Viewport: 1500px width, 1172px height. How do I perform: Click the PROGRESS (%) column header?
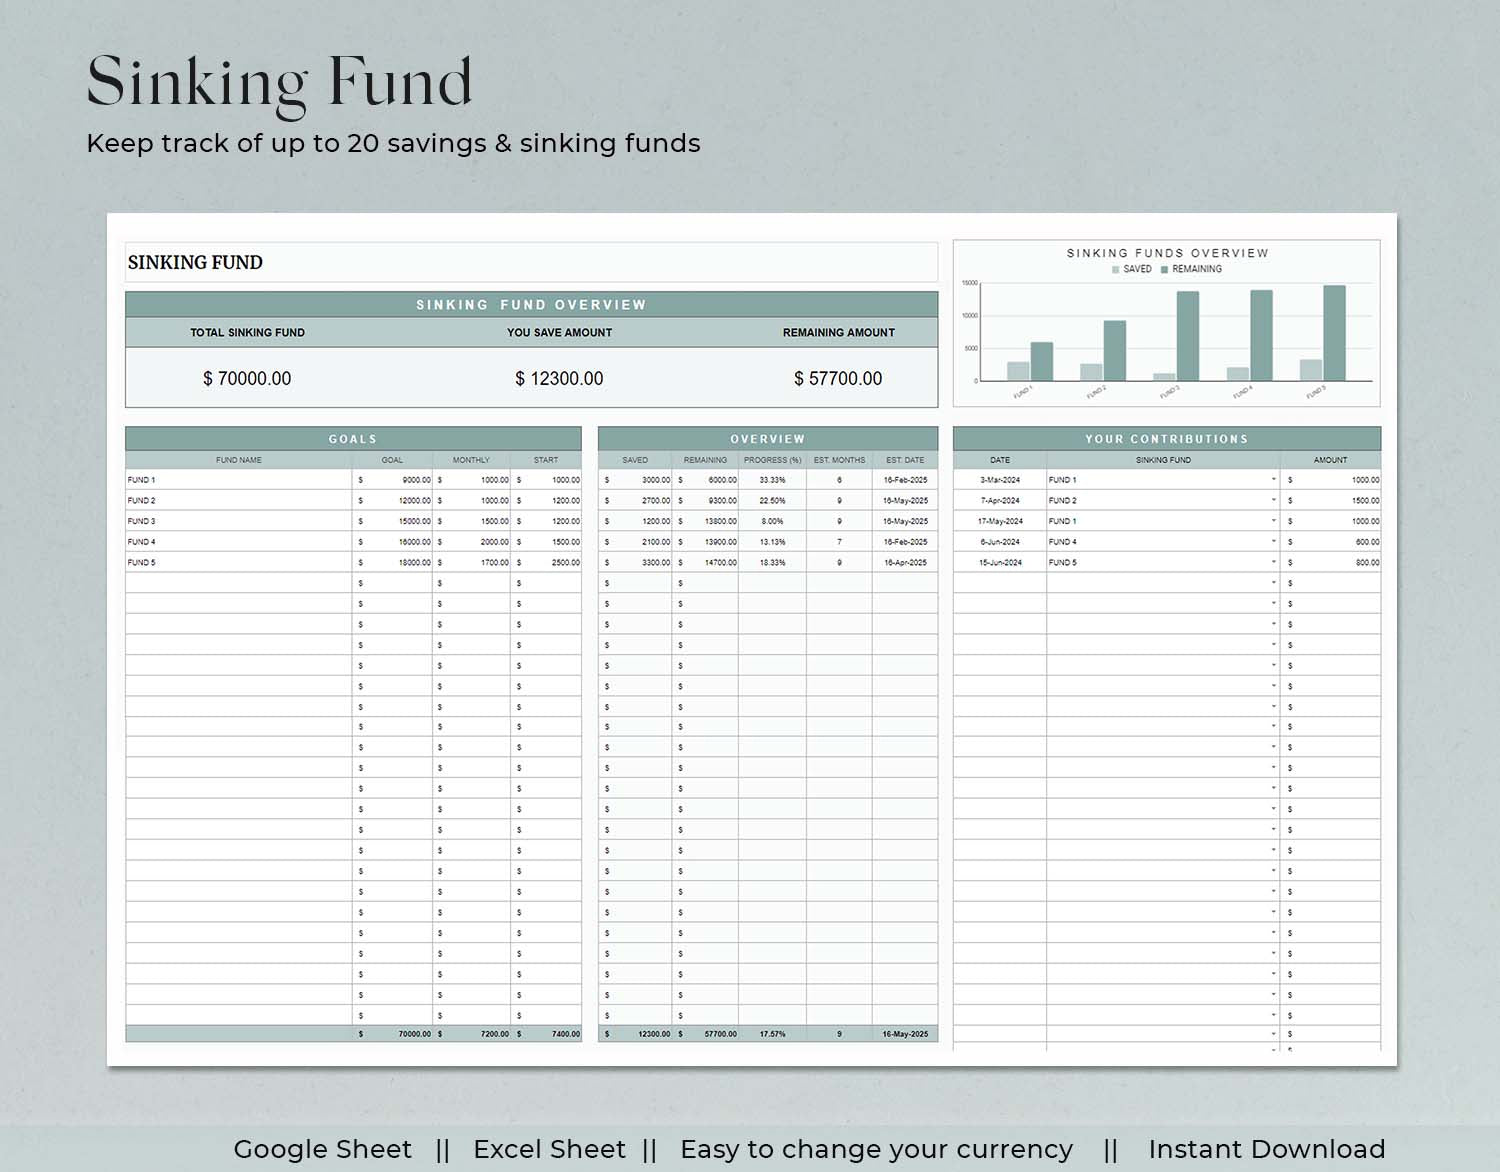coord(772,460)
